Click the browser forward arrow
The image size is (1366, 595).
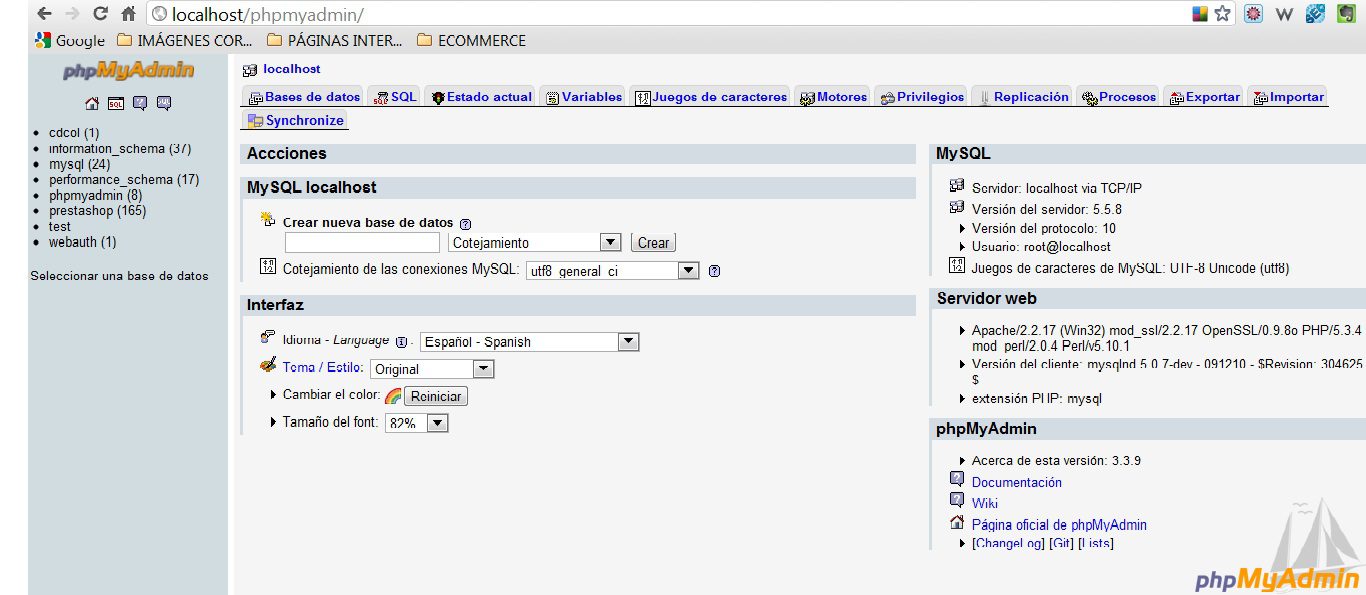tap(72, 14)
